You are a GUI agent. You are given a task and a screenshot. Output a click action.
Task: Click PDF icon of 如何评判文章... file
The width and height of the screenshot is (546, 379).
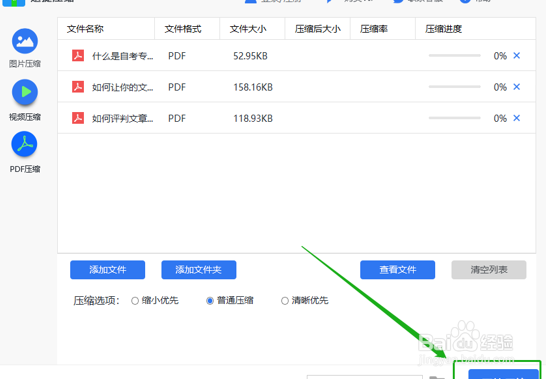[x=78, y=118]
